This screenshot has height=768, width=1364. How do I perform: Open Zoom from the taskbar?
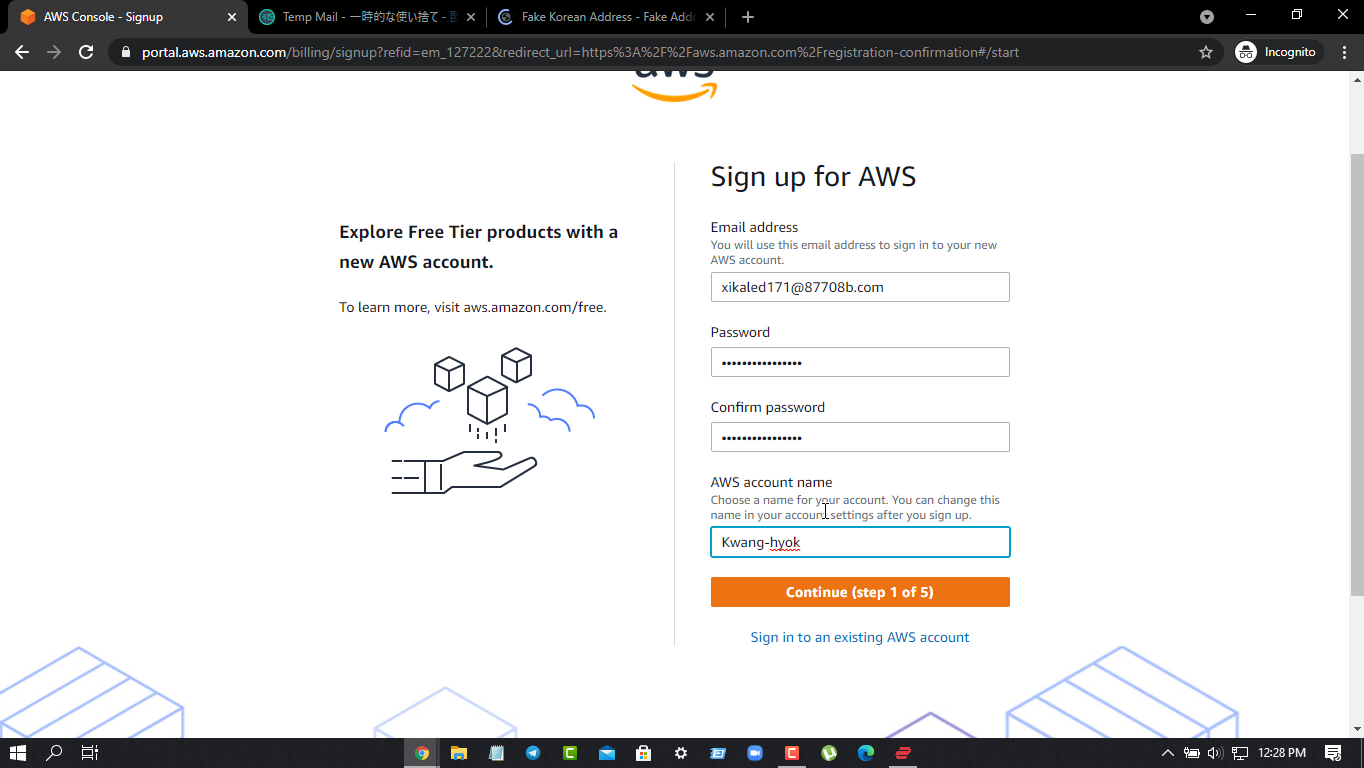[x=755, y=753]
